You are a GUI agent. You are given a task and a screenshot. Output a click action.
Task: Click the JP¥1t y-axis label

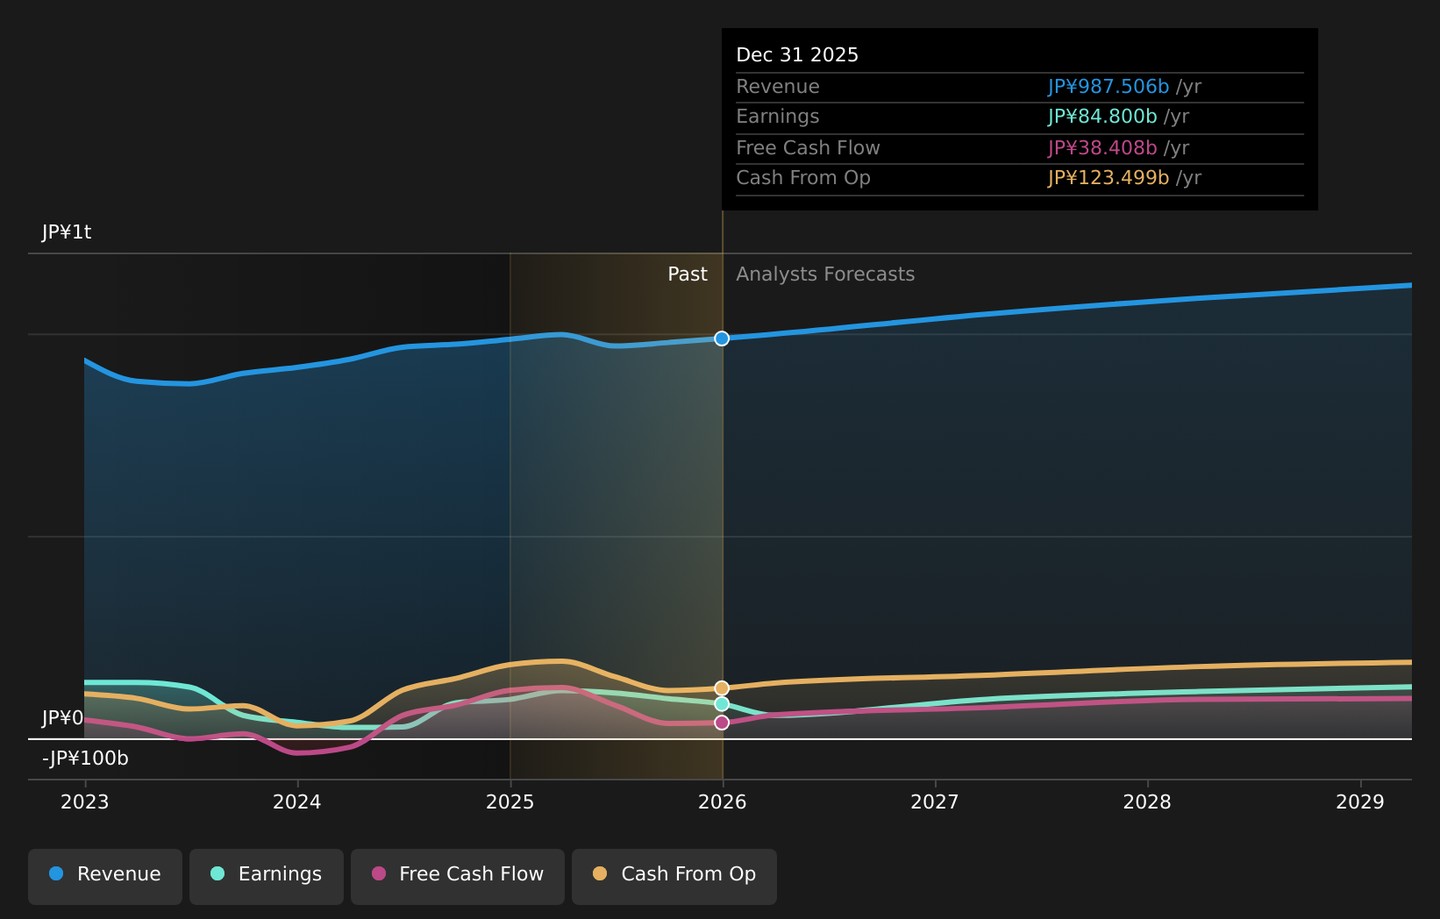point(67,232)
